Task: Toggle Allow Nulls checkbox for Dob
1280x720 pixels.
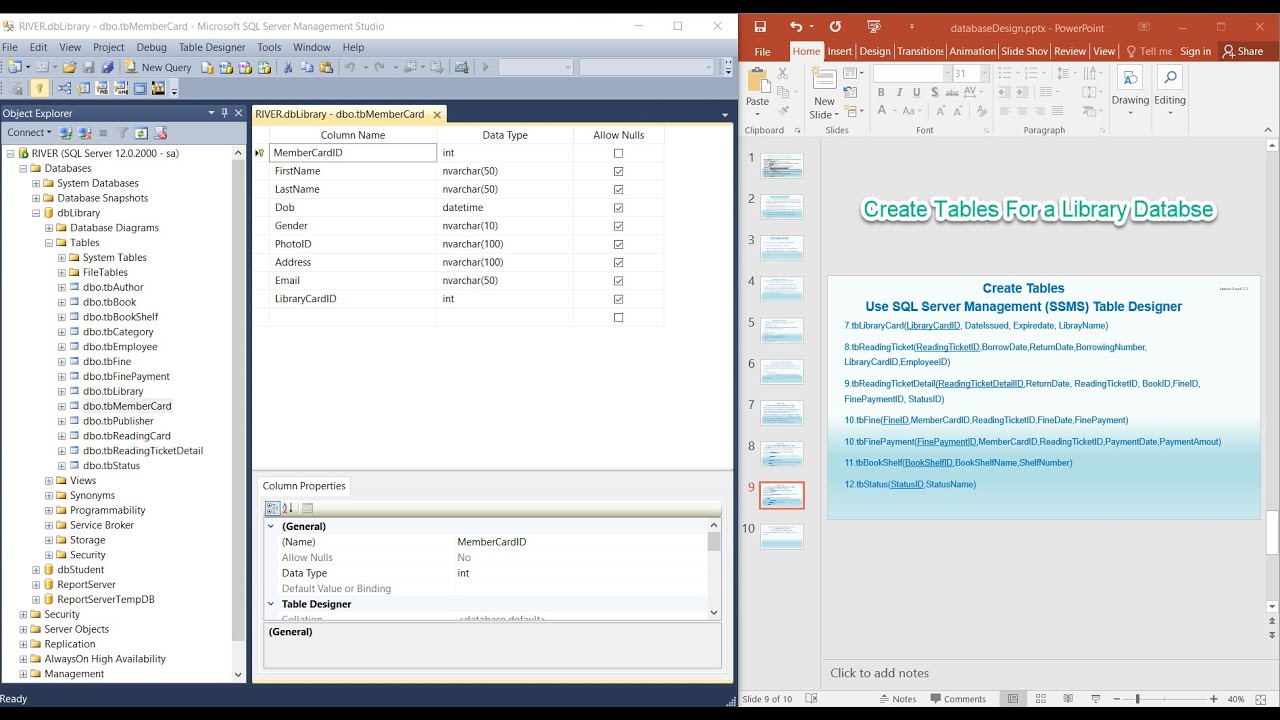Action: (x=618, y=208)
